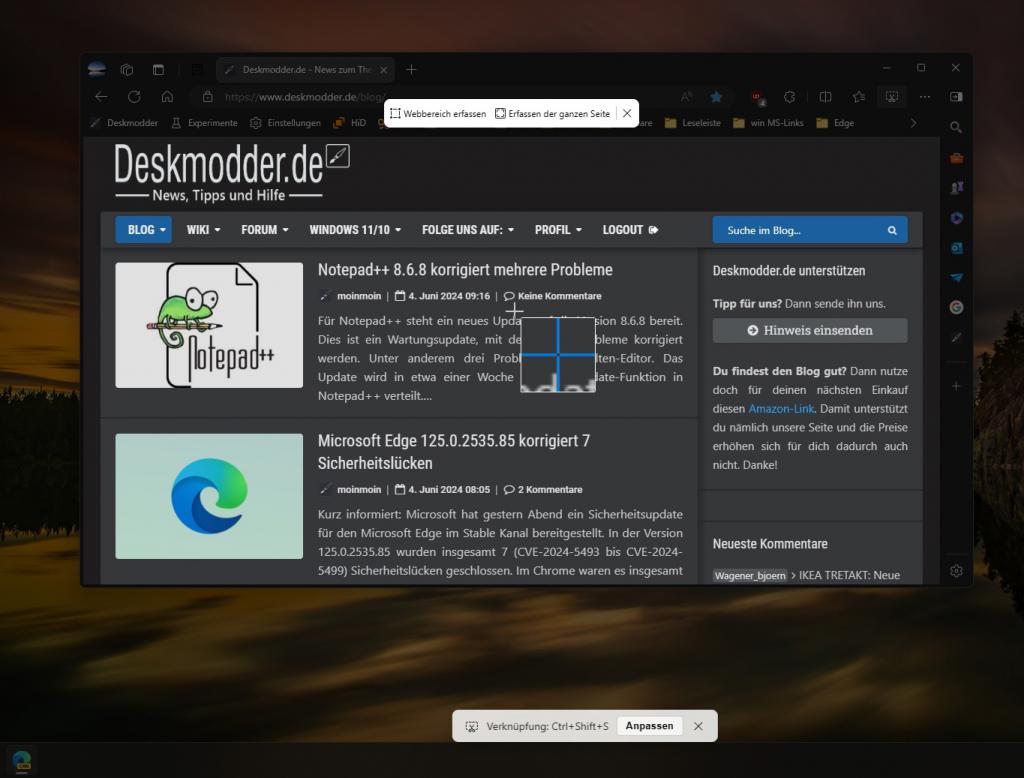Open the Outlook icon in Edge sidebar
This screenshot has width=1024, height=778.
coord(956,247)
